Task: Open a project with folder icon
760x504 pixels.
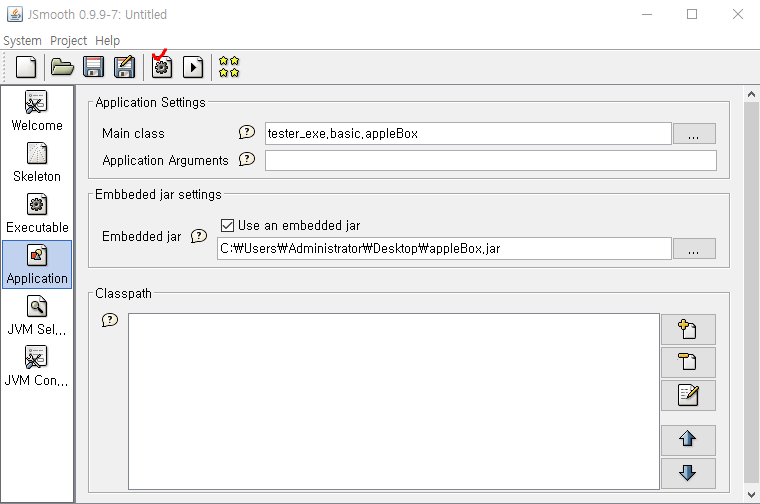Action: (63, 67)
